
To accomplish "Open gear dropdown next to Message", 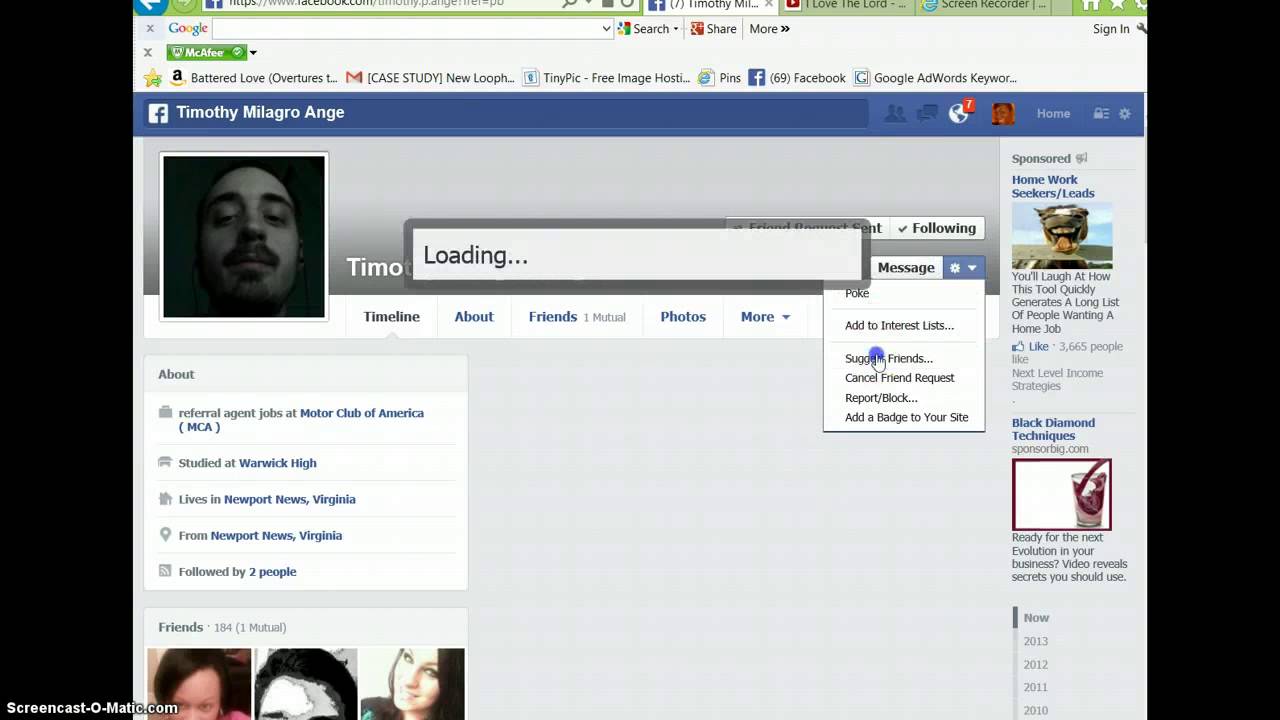I will pos(964,268).
